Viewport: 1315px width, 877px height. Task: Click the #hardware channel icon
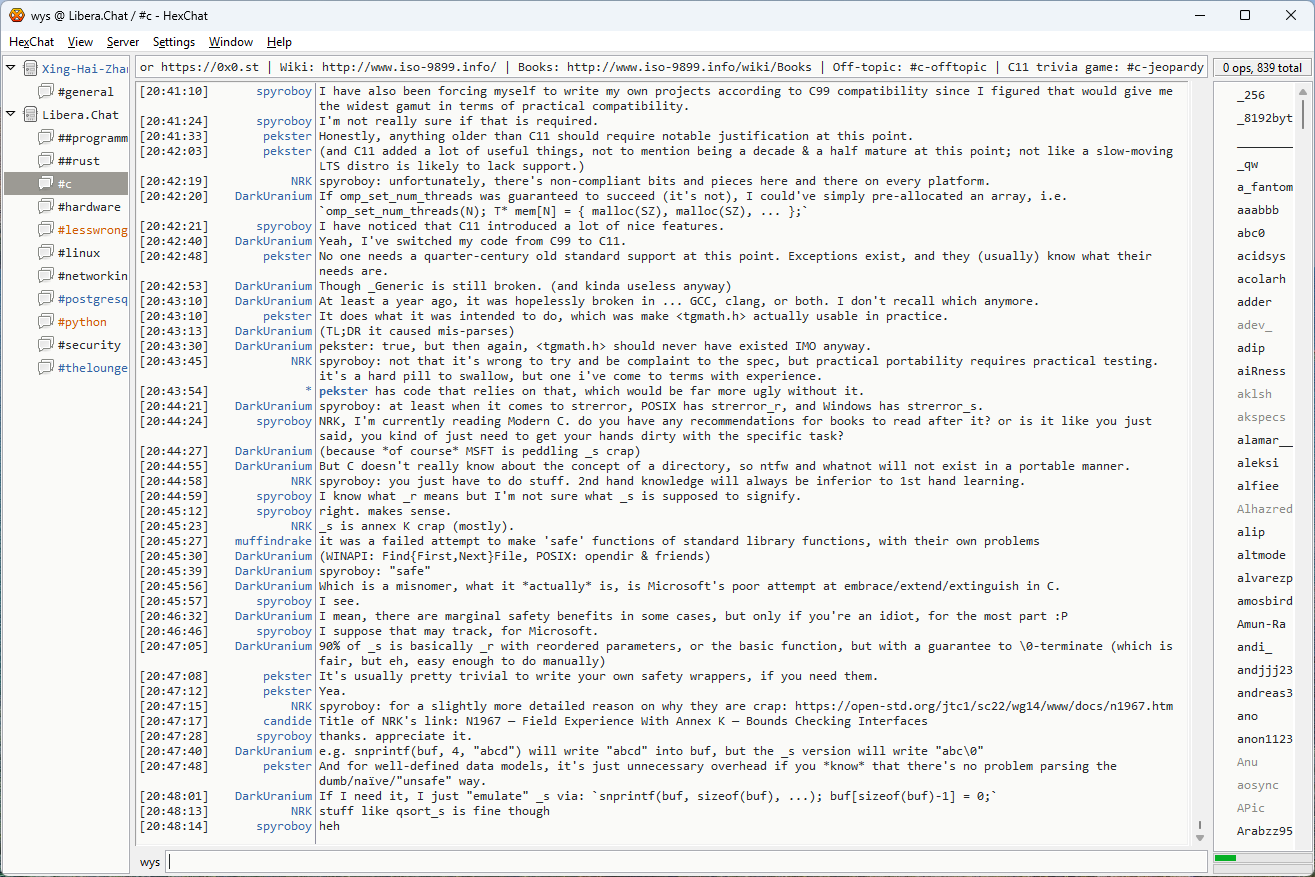pos(46,207)
